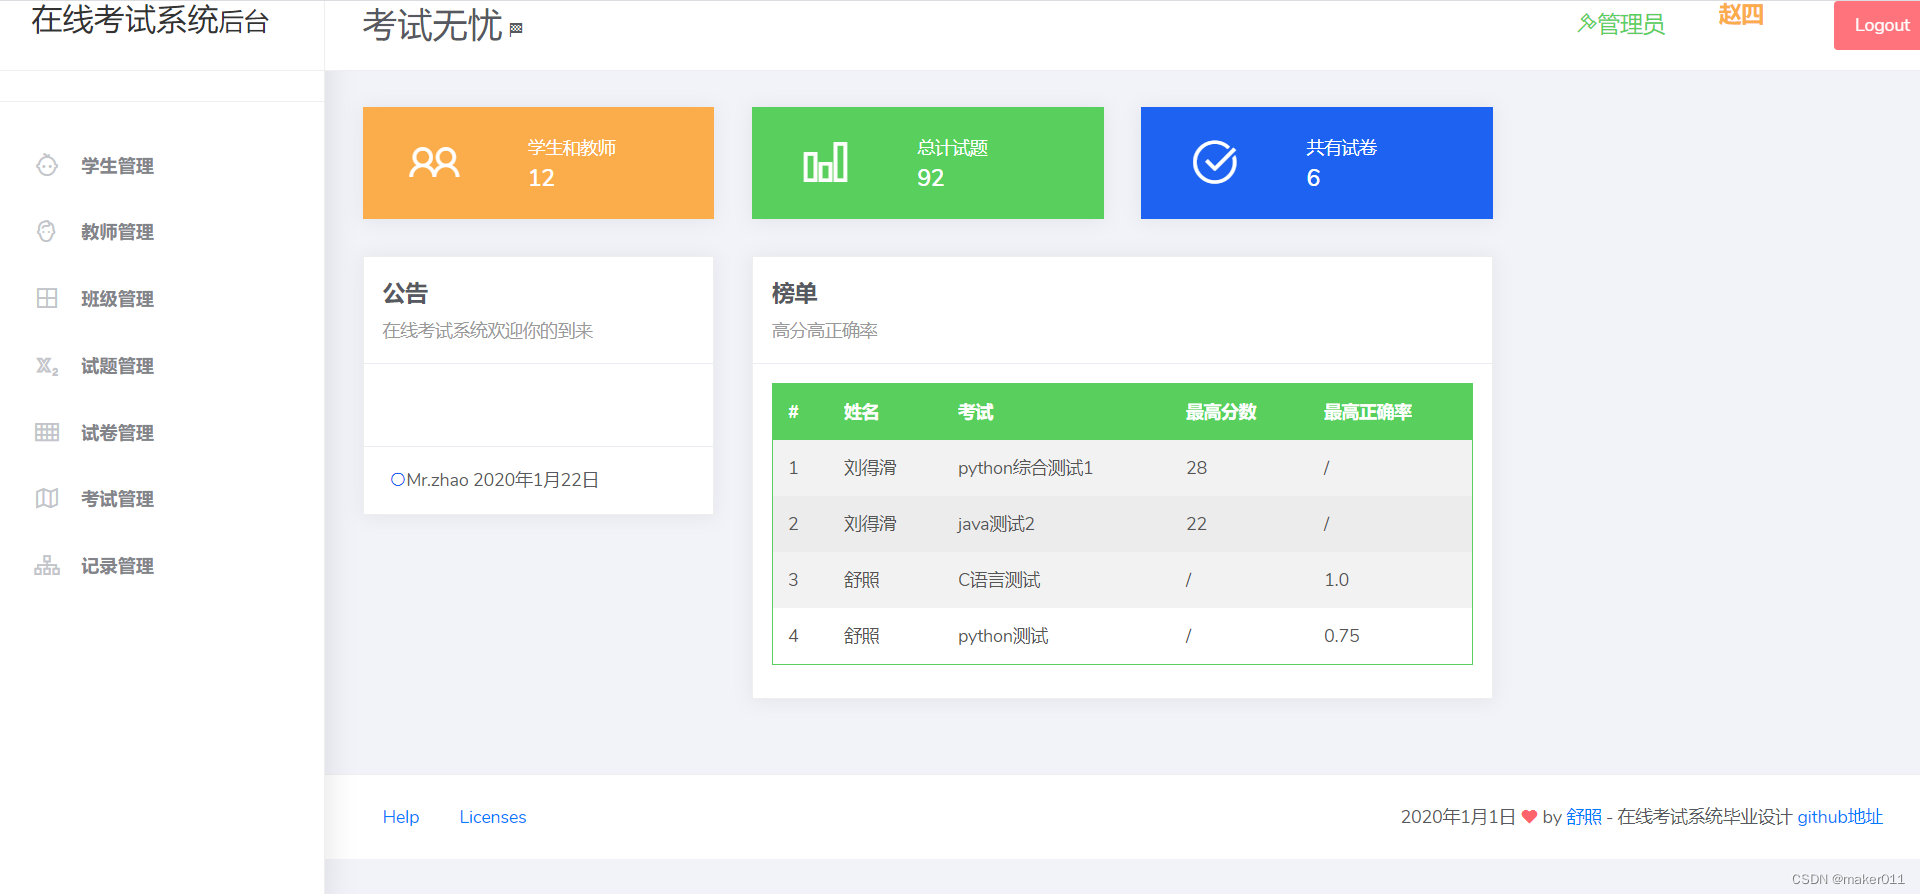
Task: Click the 考试 column header
Action: (x=975, y=412)
